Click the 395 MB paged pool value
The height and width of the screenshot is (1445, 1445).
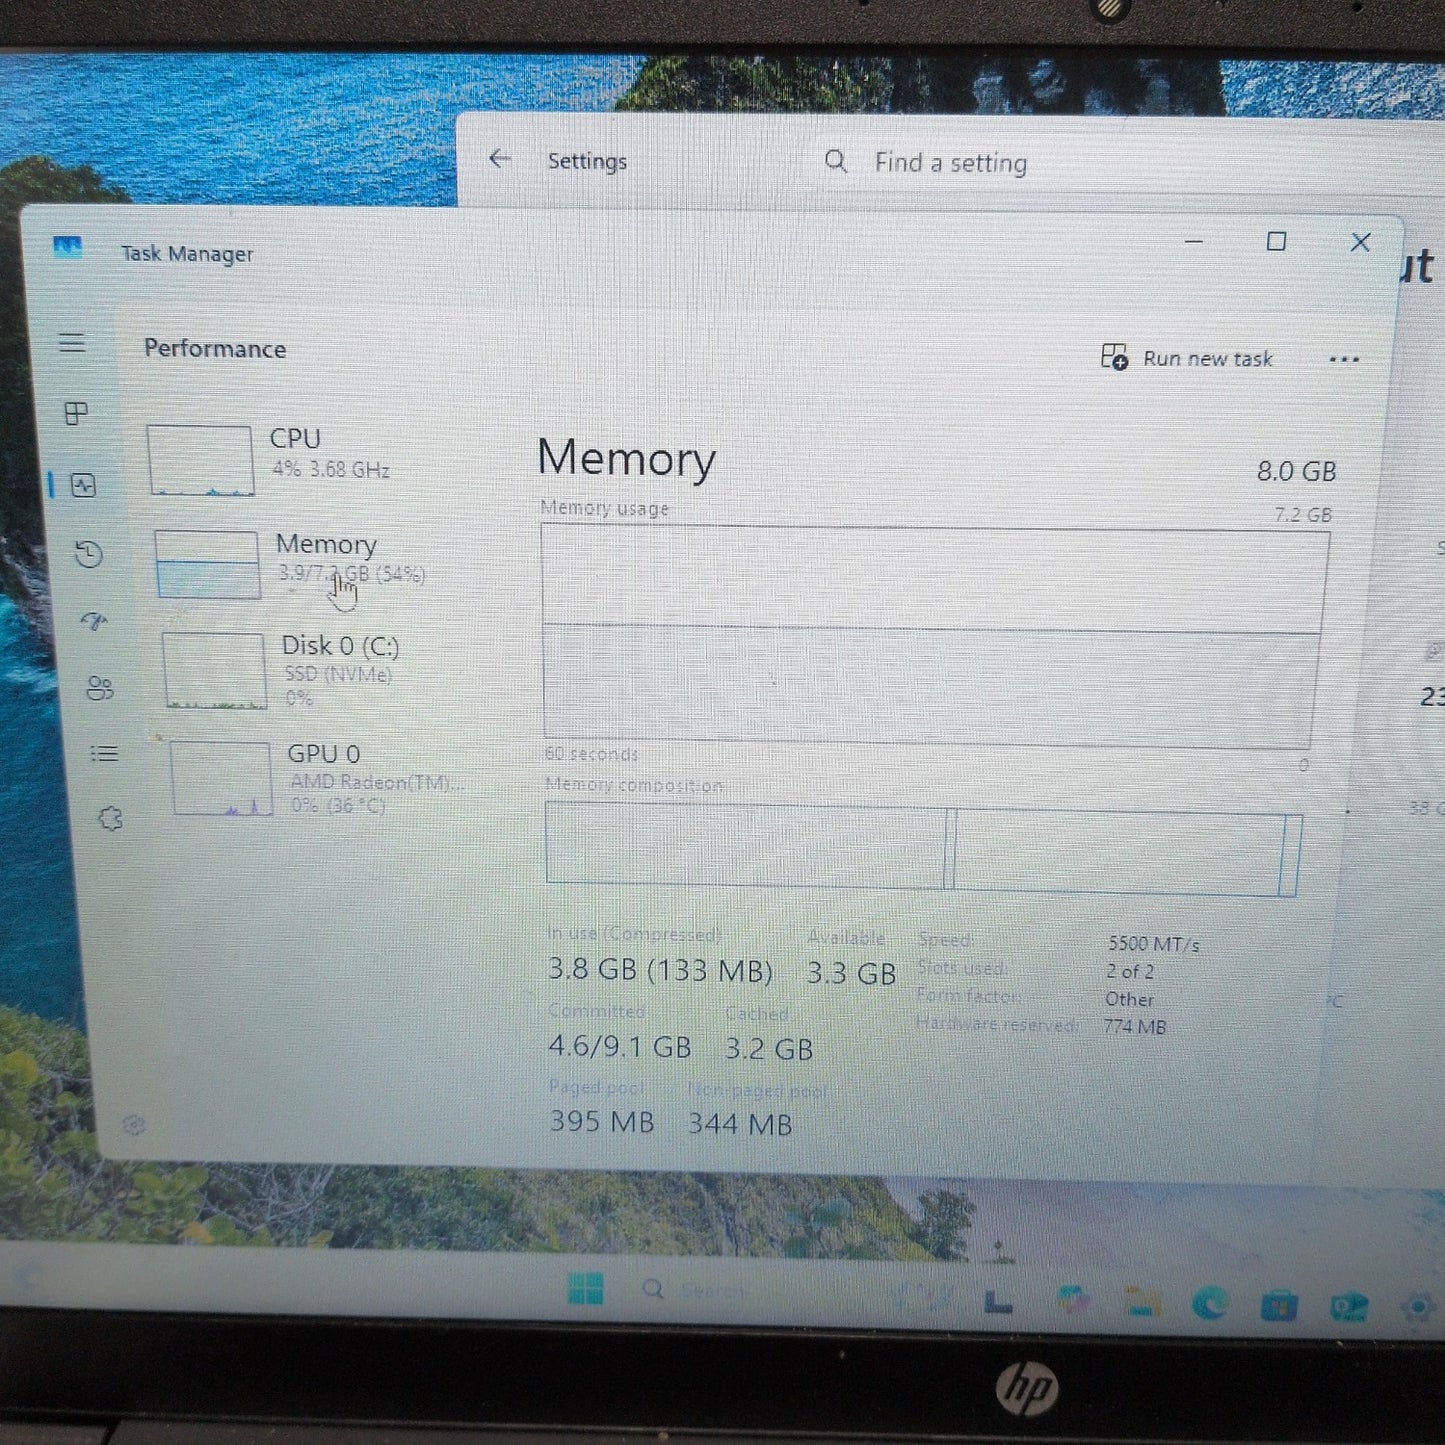click(x=602, y=1121)
